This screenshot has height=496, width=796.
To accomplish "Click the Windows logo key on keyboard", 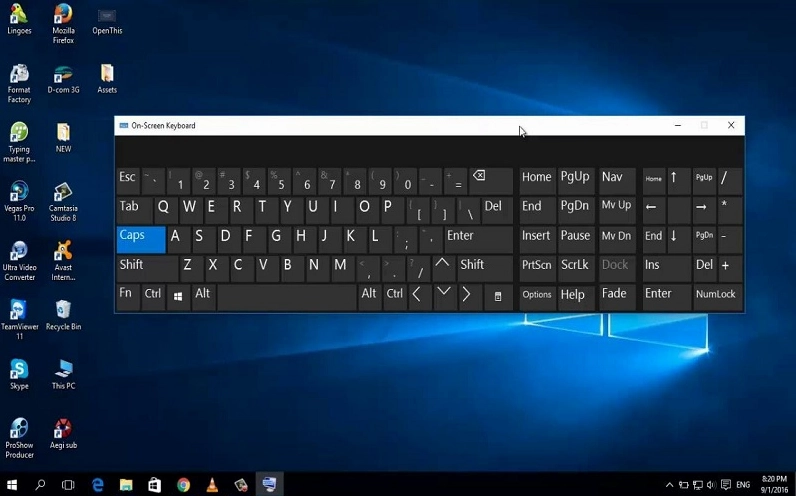I will [x=178, y=297].
